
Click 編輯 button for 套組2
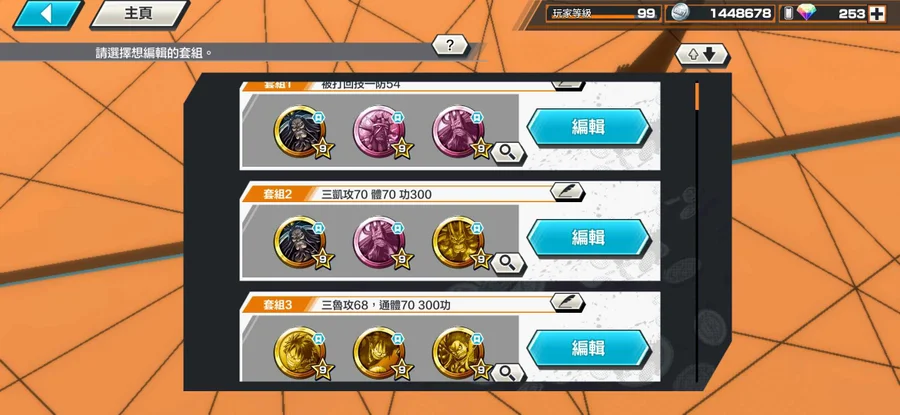[x=588, y=237]
